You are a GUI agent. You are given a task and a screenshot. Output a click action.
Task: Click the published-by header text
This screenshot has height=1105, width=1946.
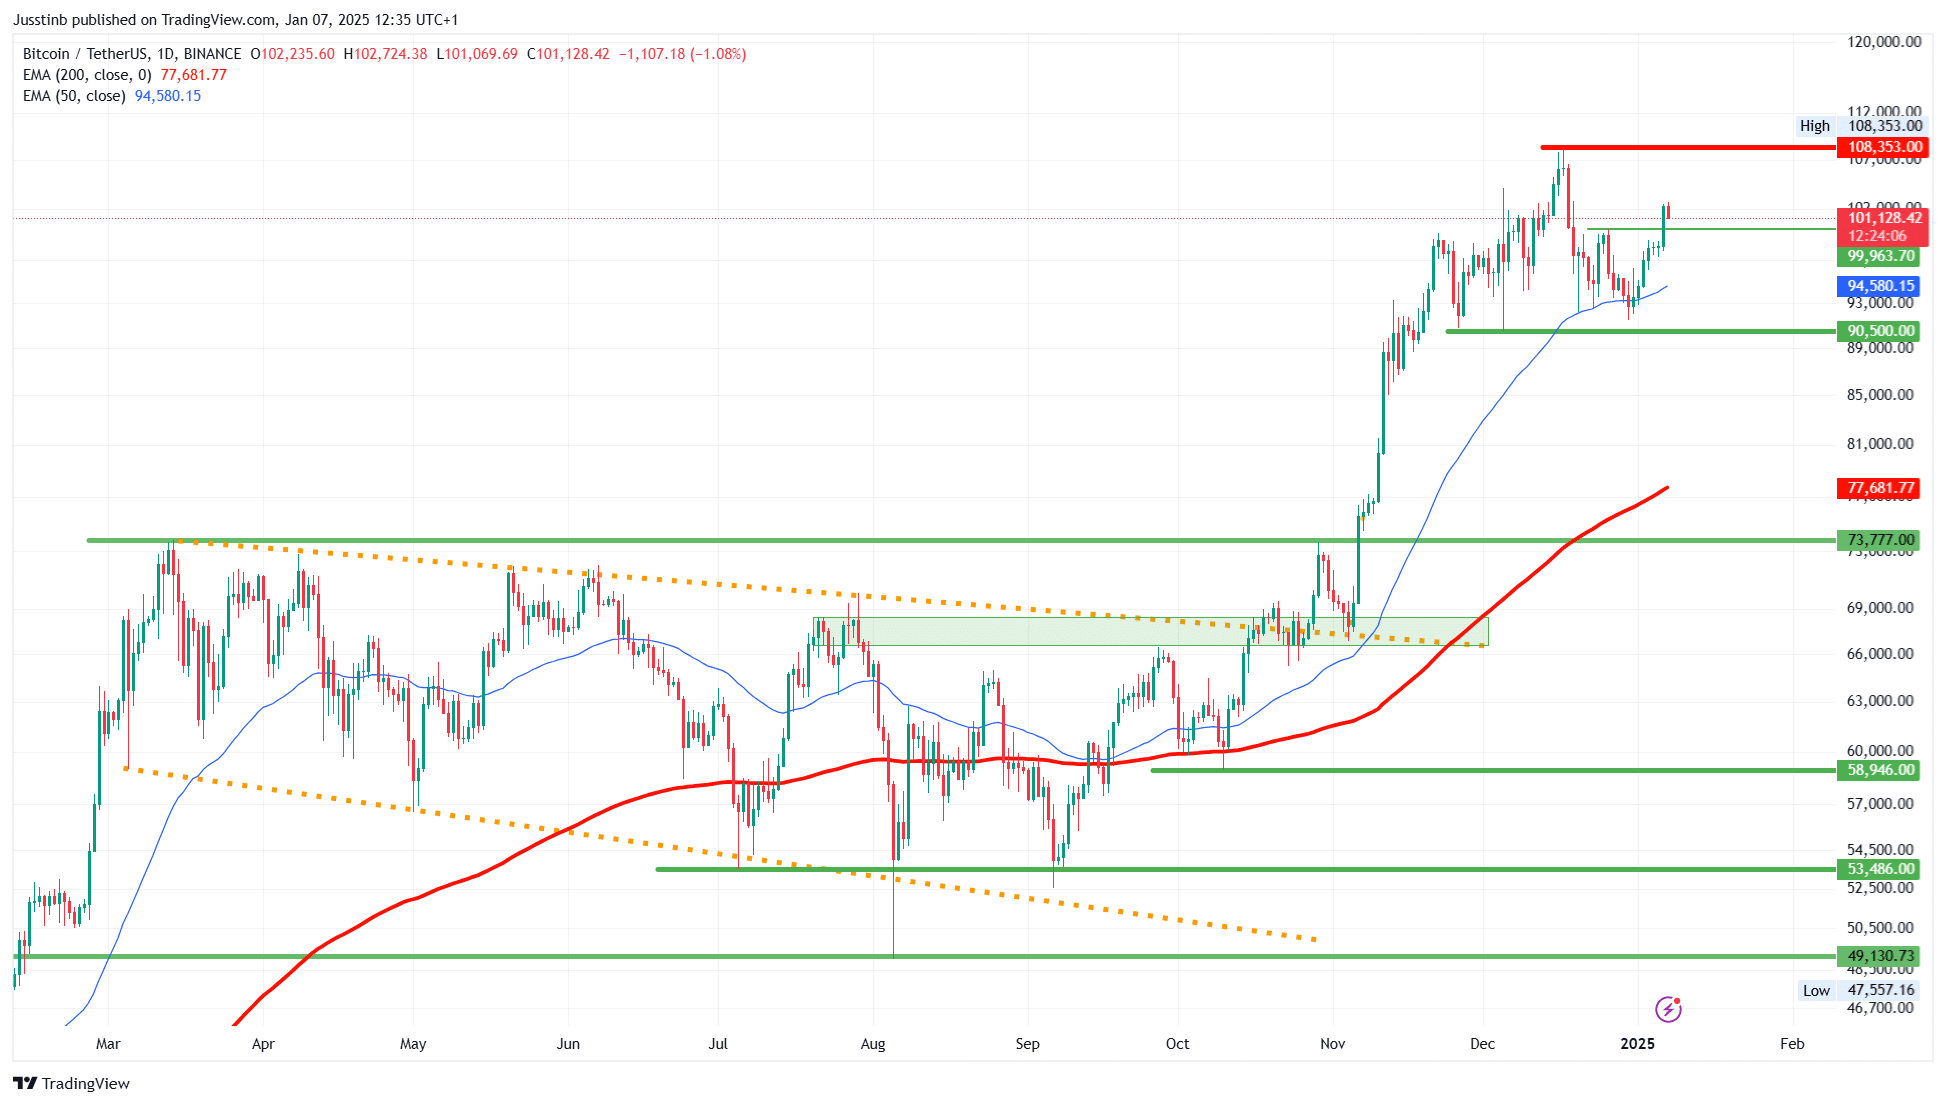(x=235, y=20)
